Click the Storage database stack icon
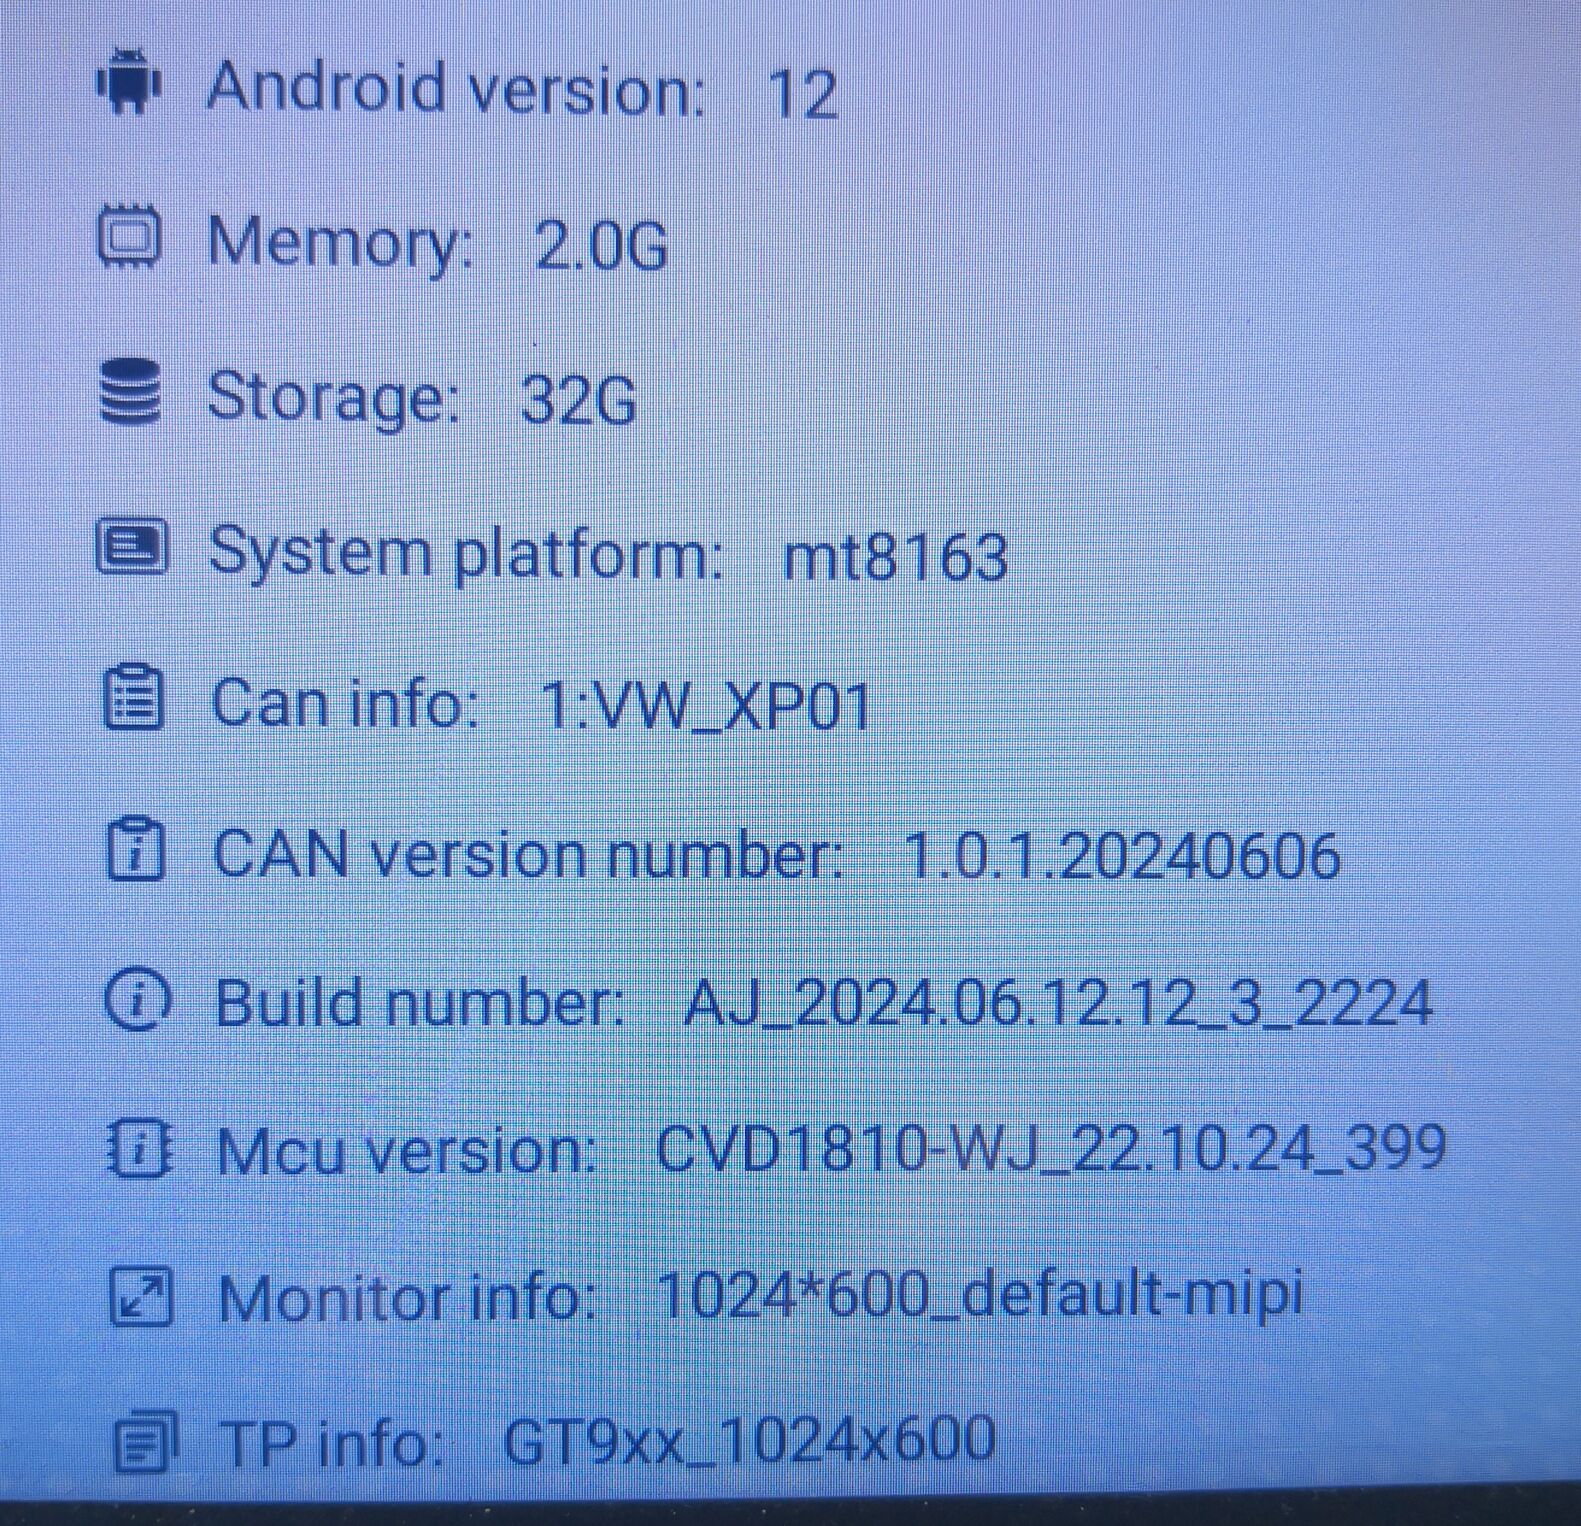This screenshot has height=1526, width=1581. point(131,392)
